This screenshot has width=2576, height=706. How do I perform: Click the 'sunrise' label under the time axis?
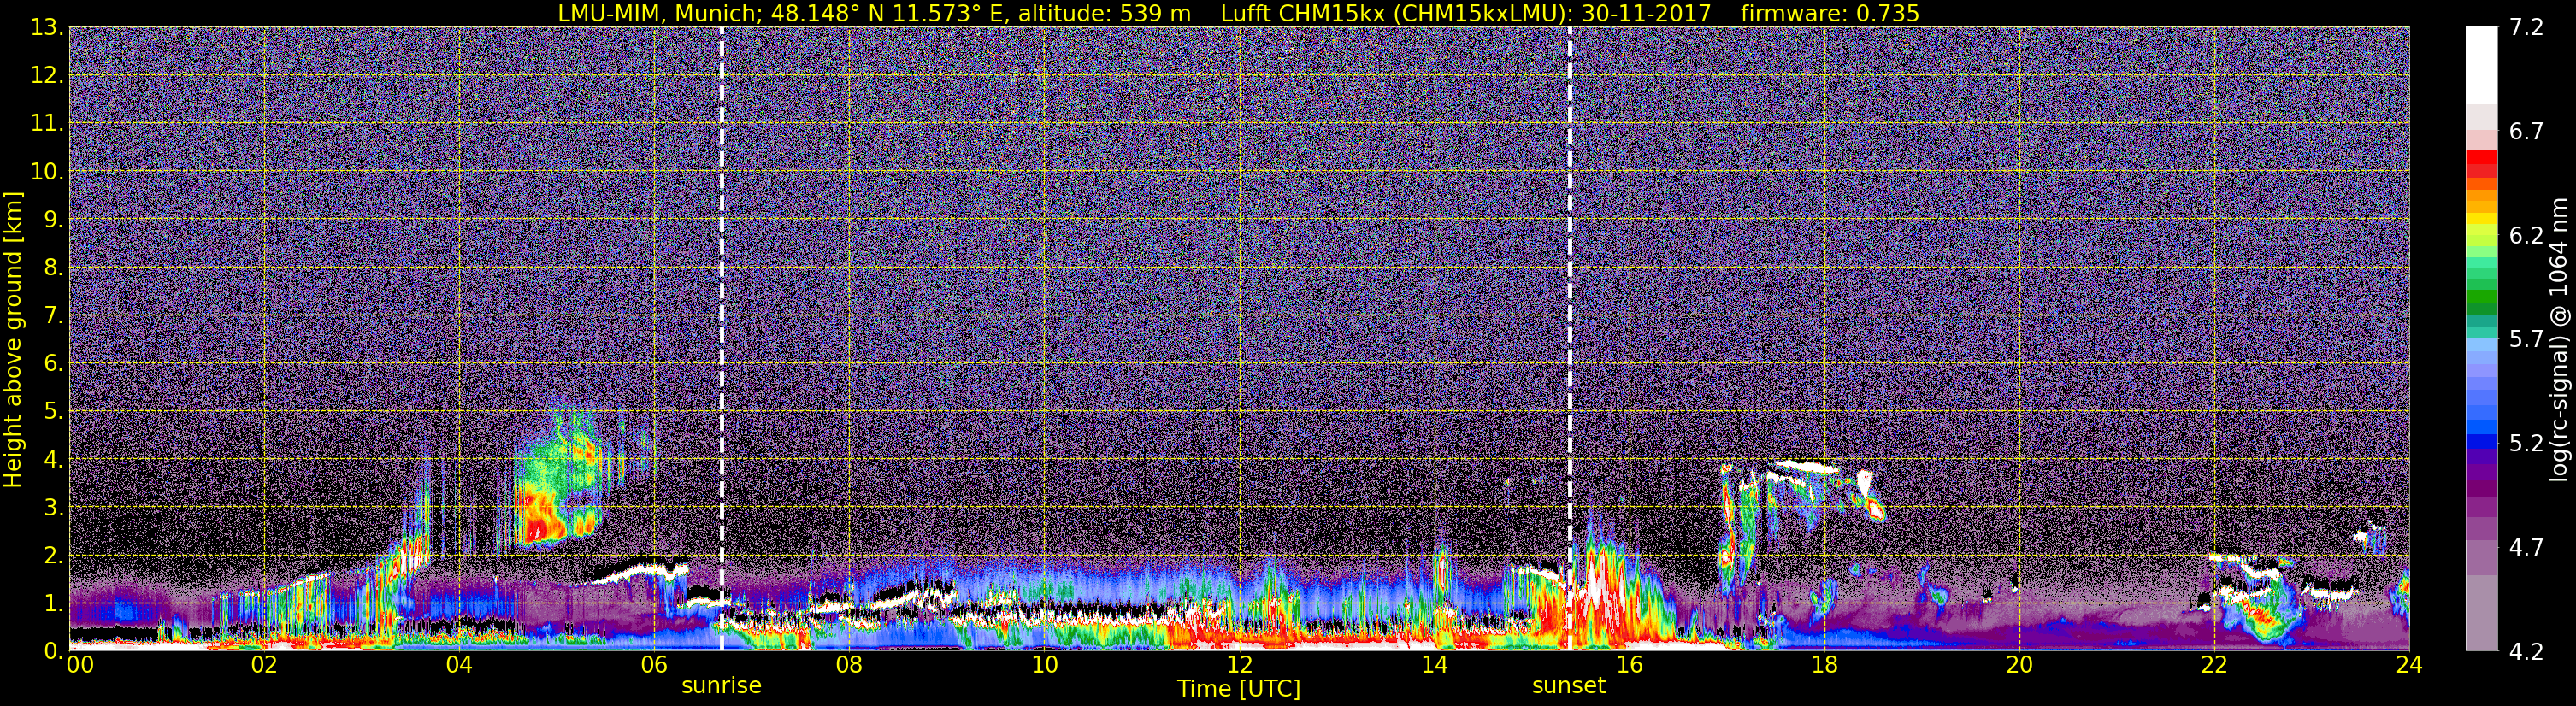tap(721, 686)
